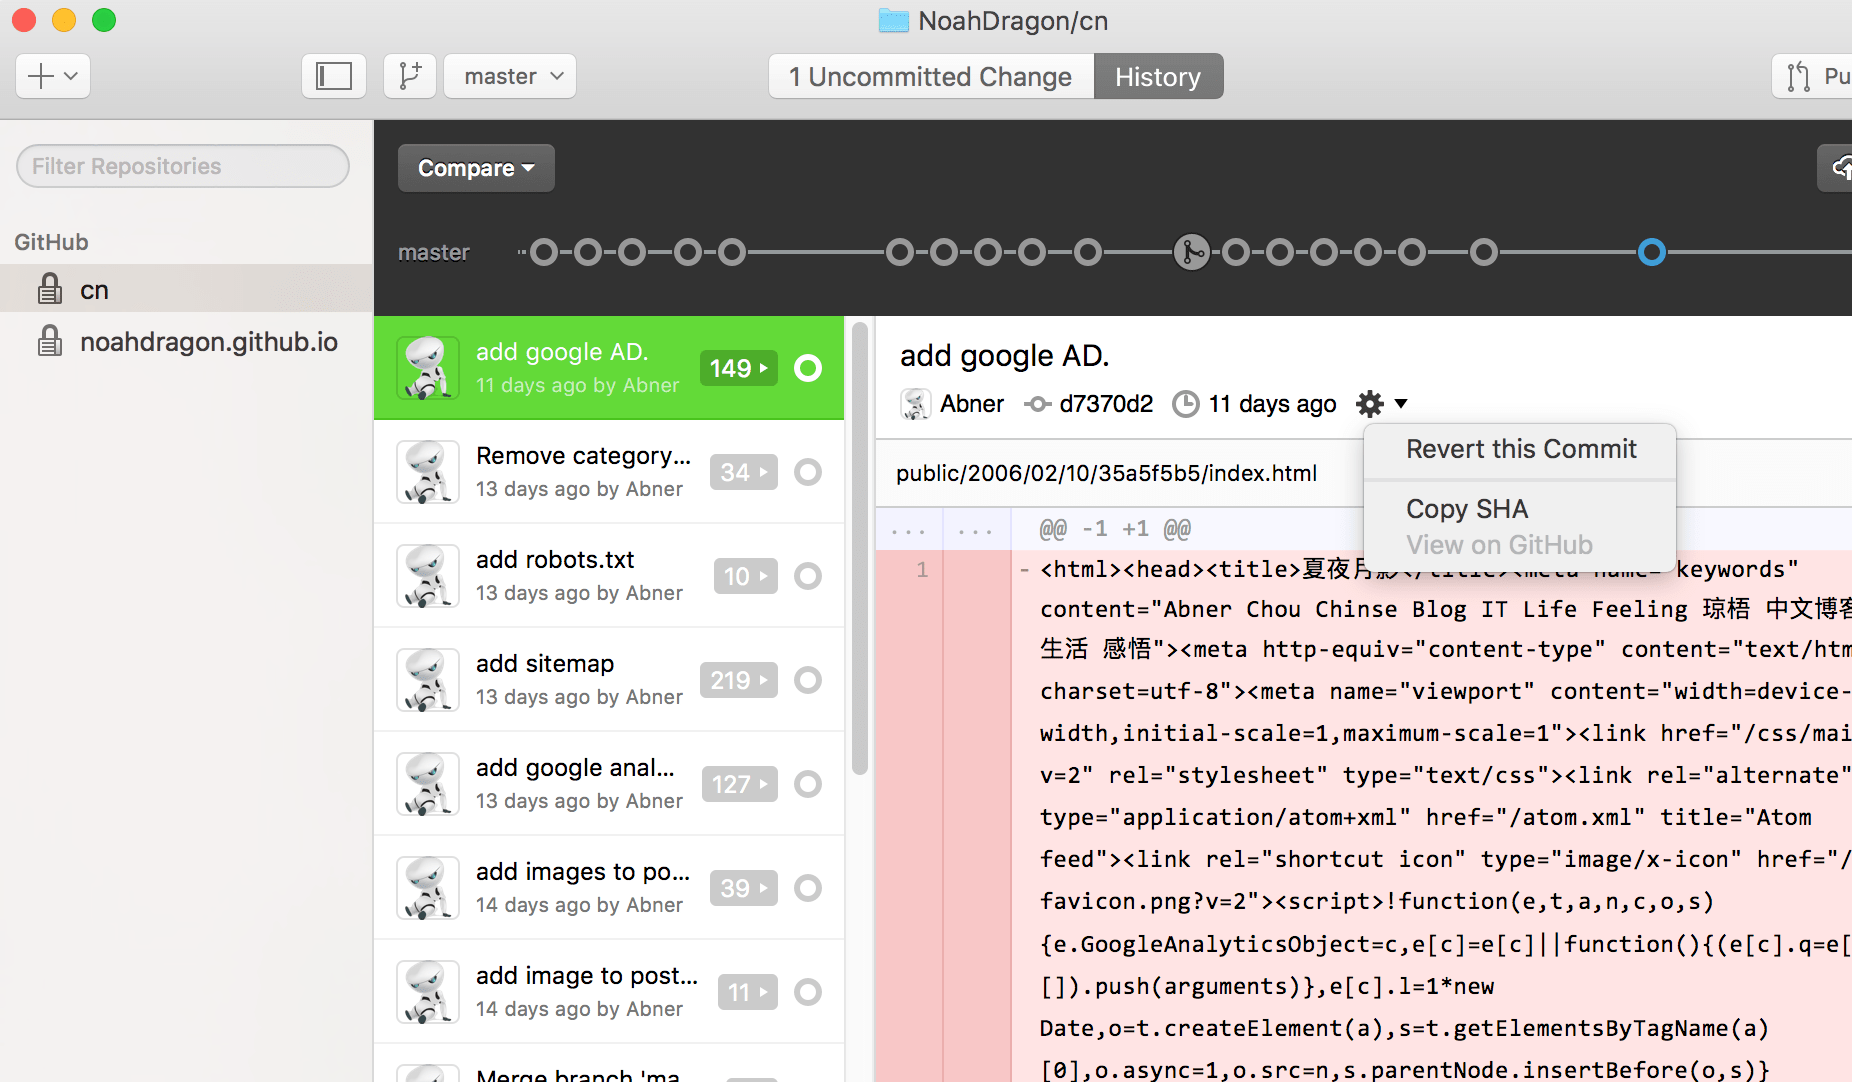1852x1082 pixels.
Task: Select the History tab
Action: 1158,76
